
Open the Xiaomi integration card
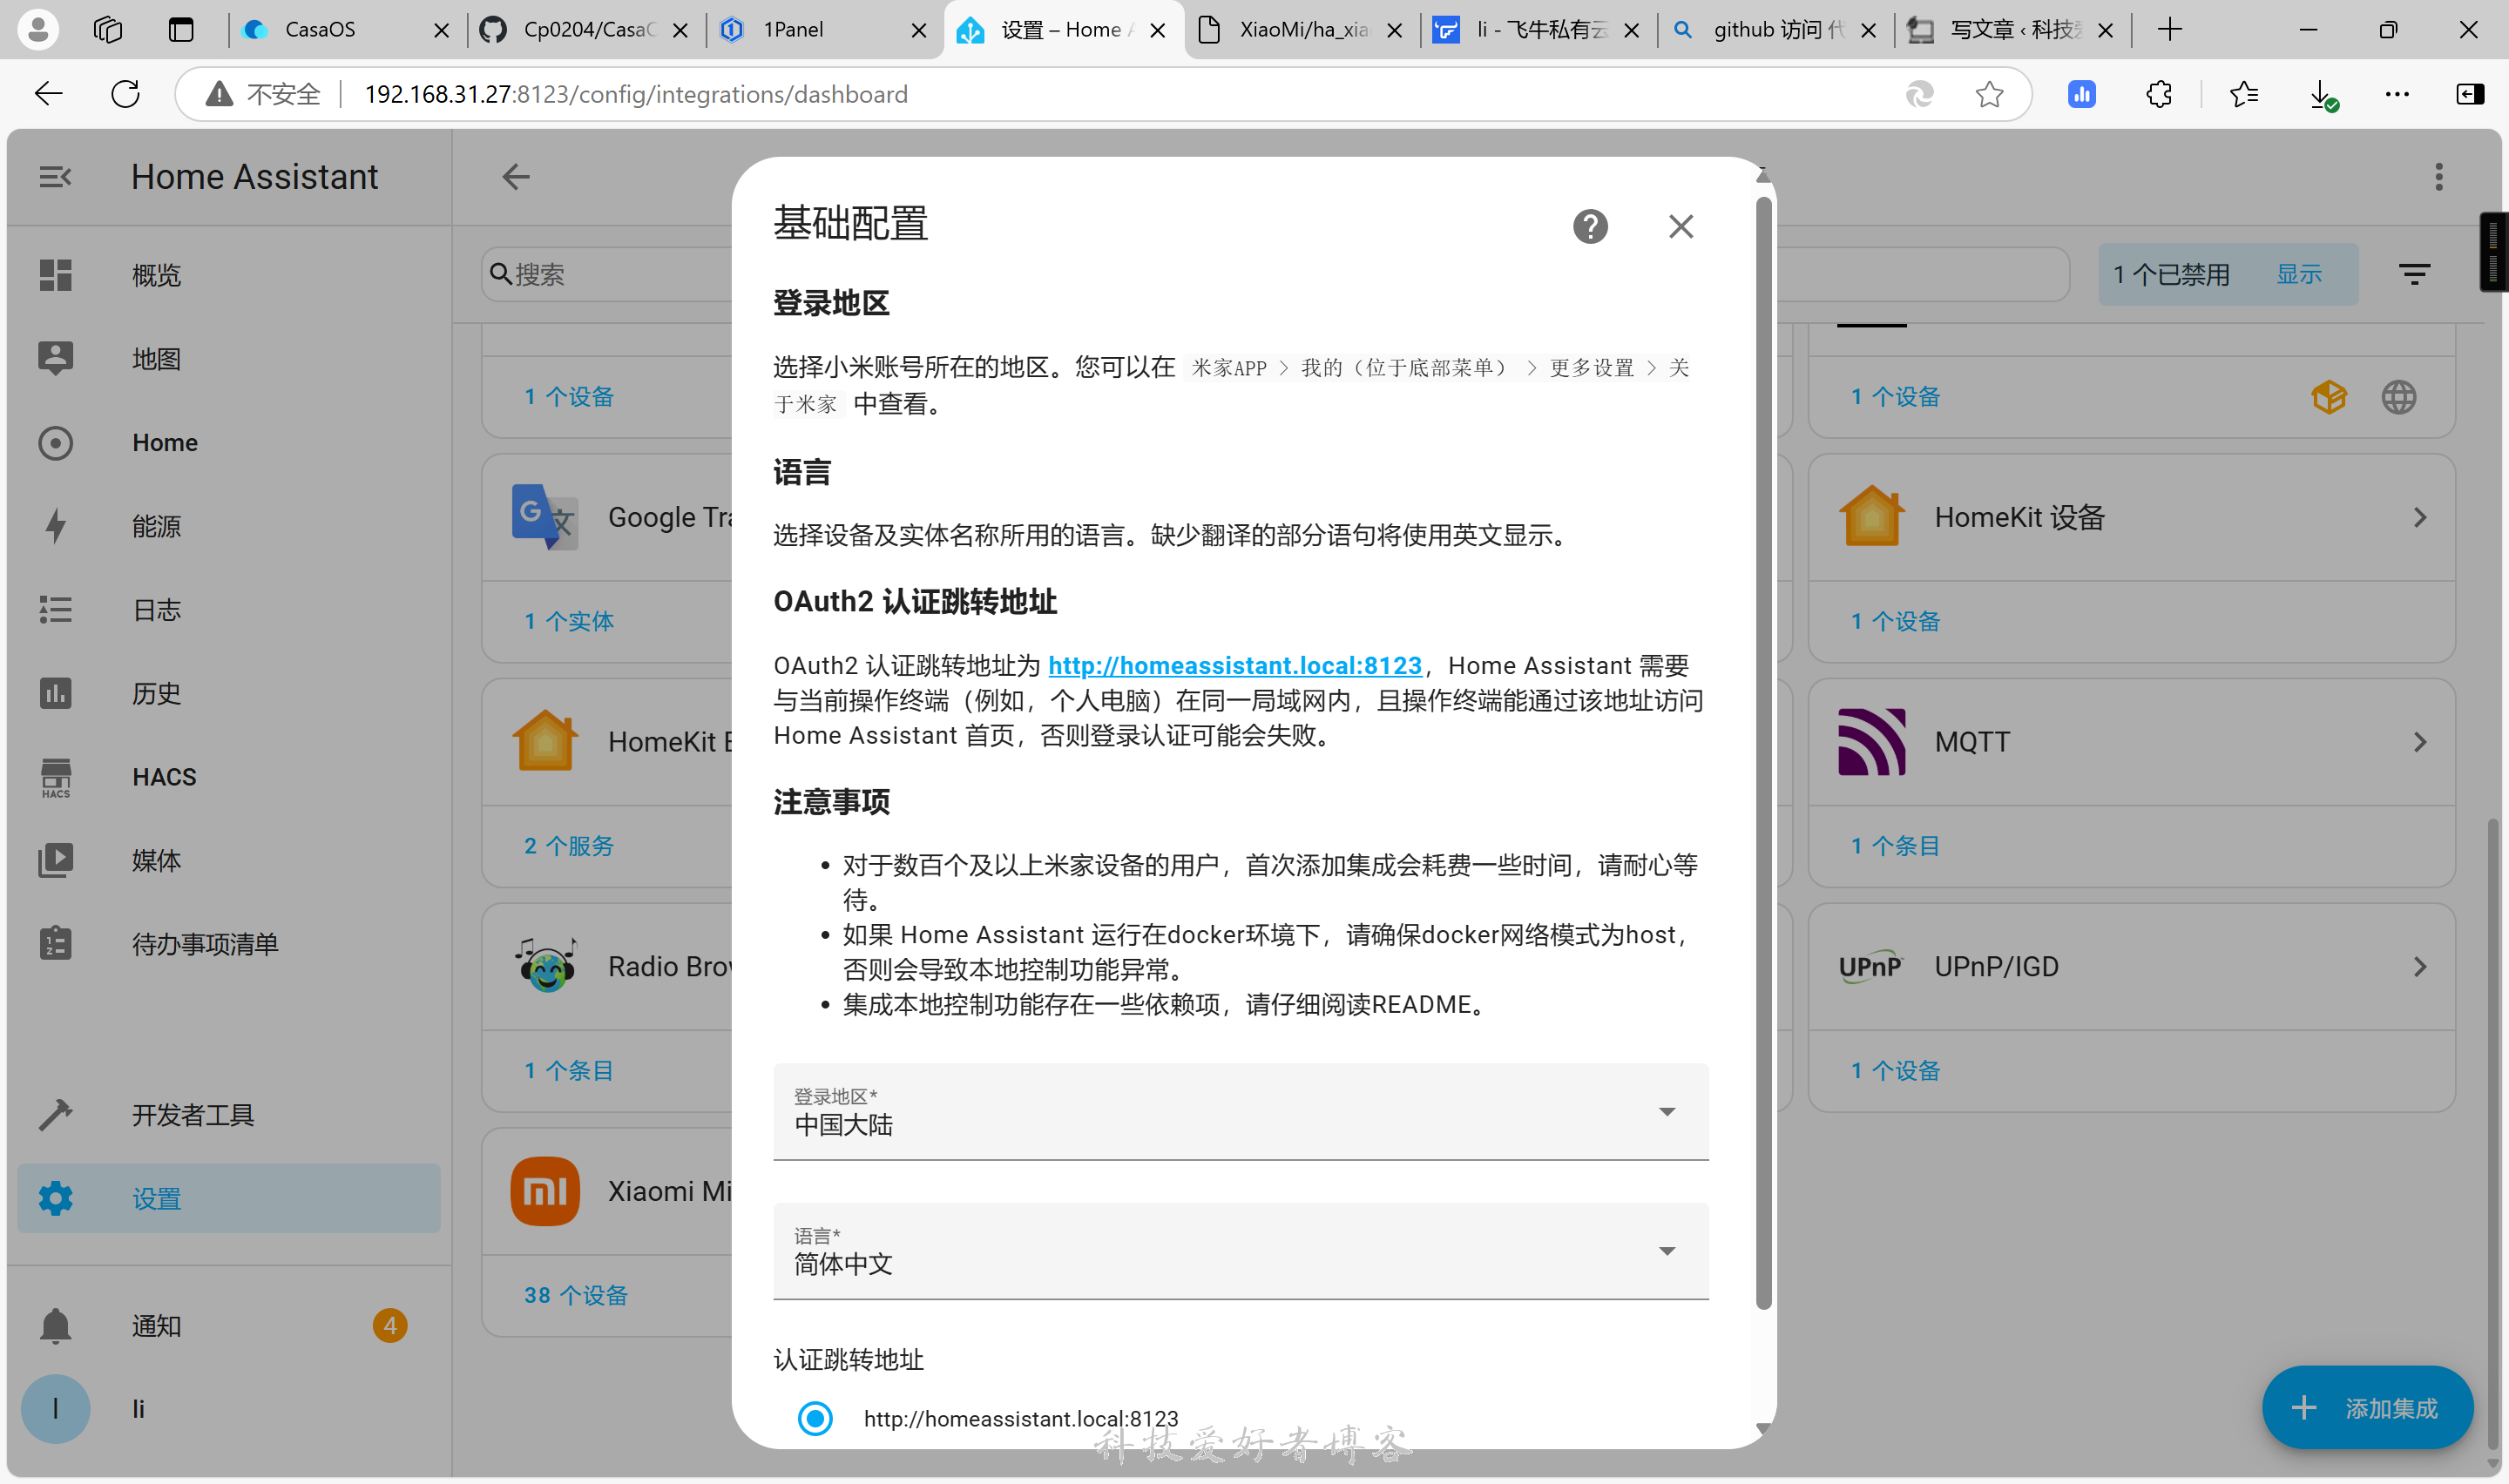point(608,1191)
